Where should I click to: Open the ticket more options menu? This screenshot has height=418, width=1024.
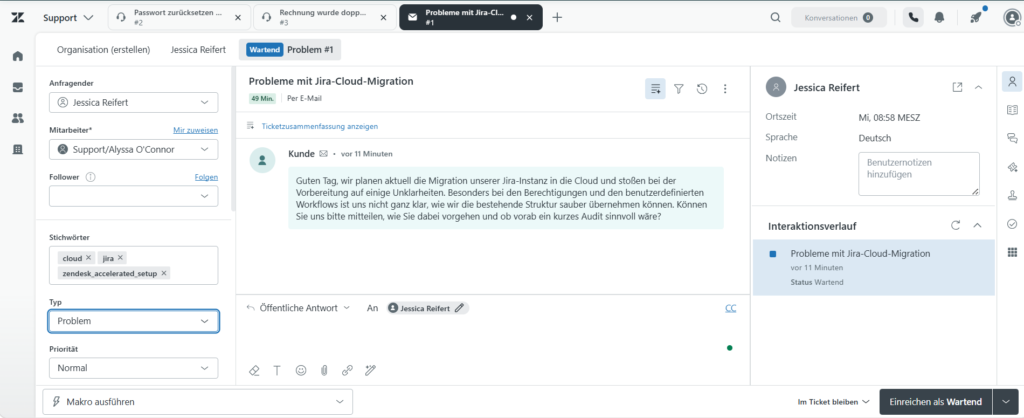coord(725,89)
